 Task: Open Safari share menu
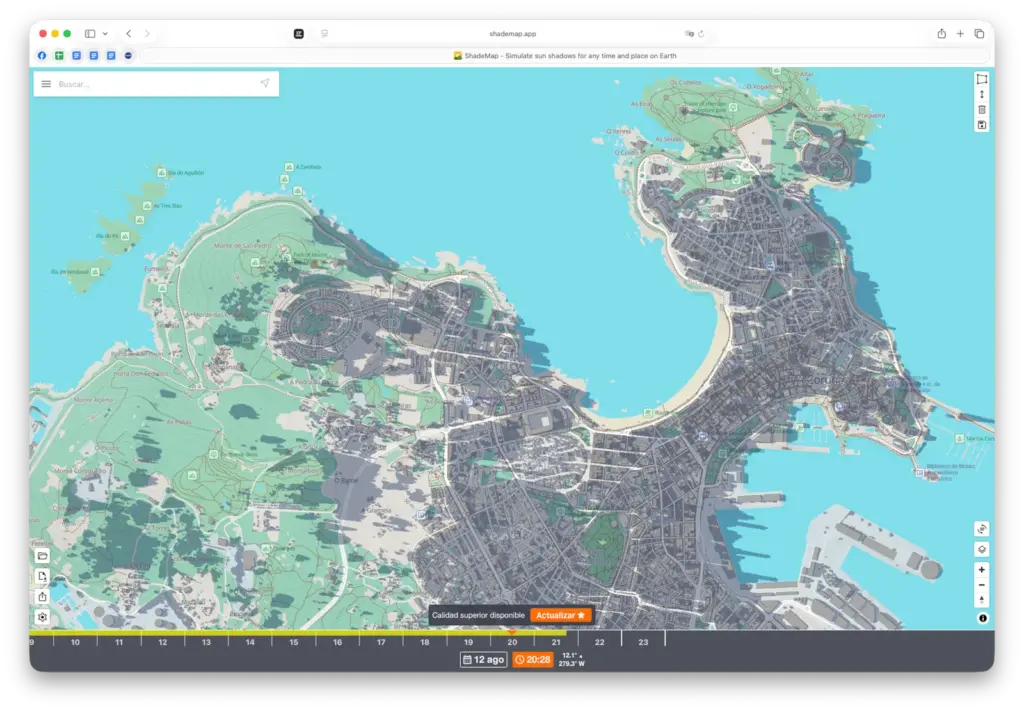click(x=942, y=33)
